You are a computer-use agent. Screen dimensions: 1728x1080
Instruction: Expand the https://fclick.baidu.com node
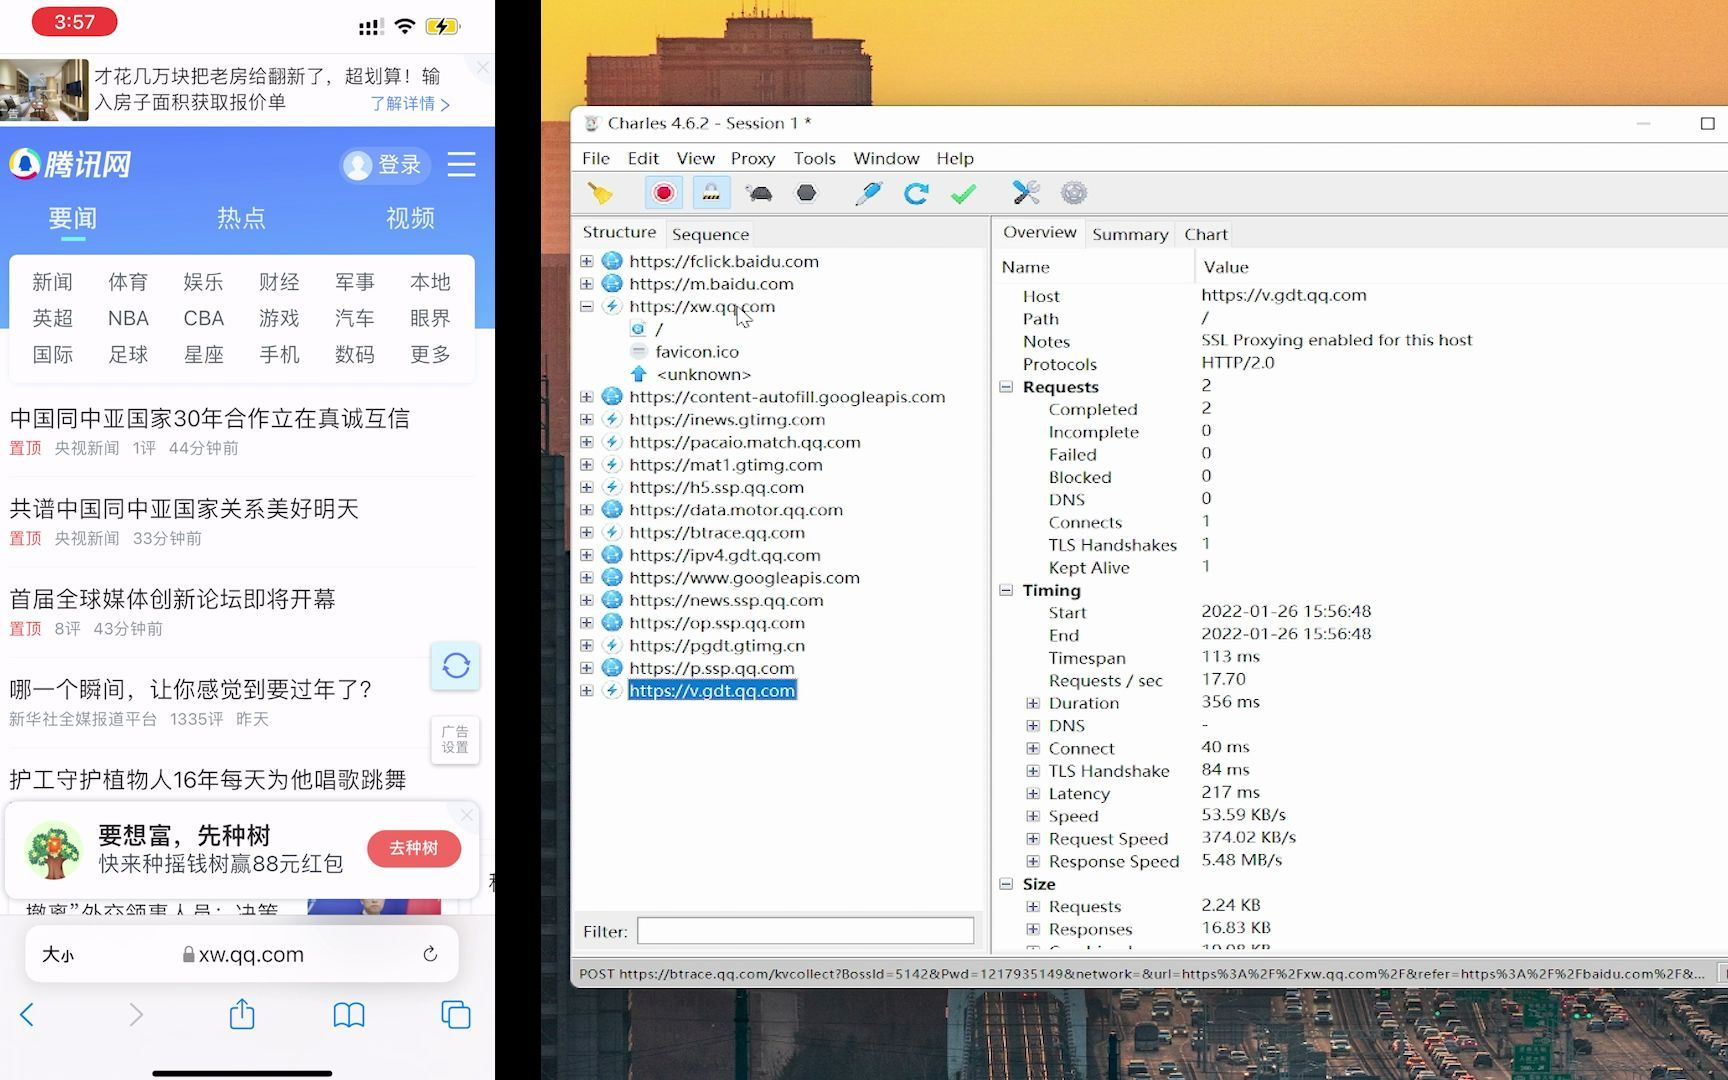coord(587,261)
